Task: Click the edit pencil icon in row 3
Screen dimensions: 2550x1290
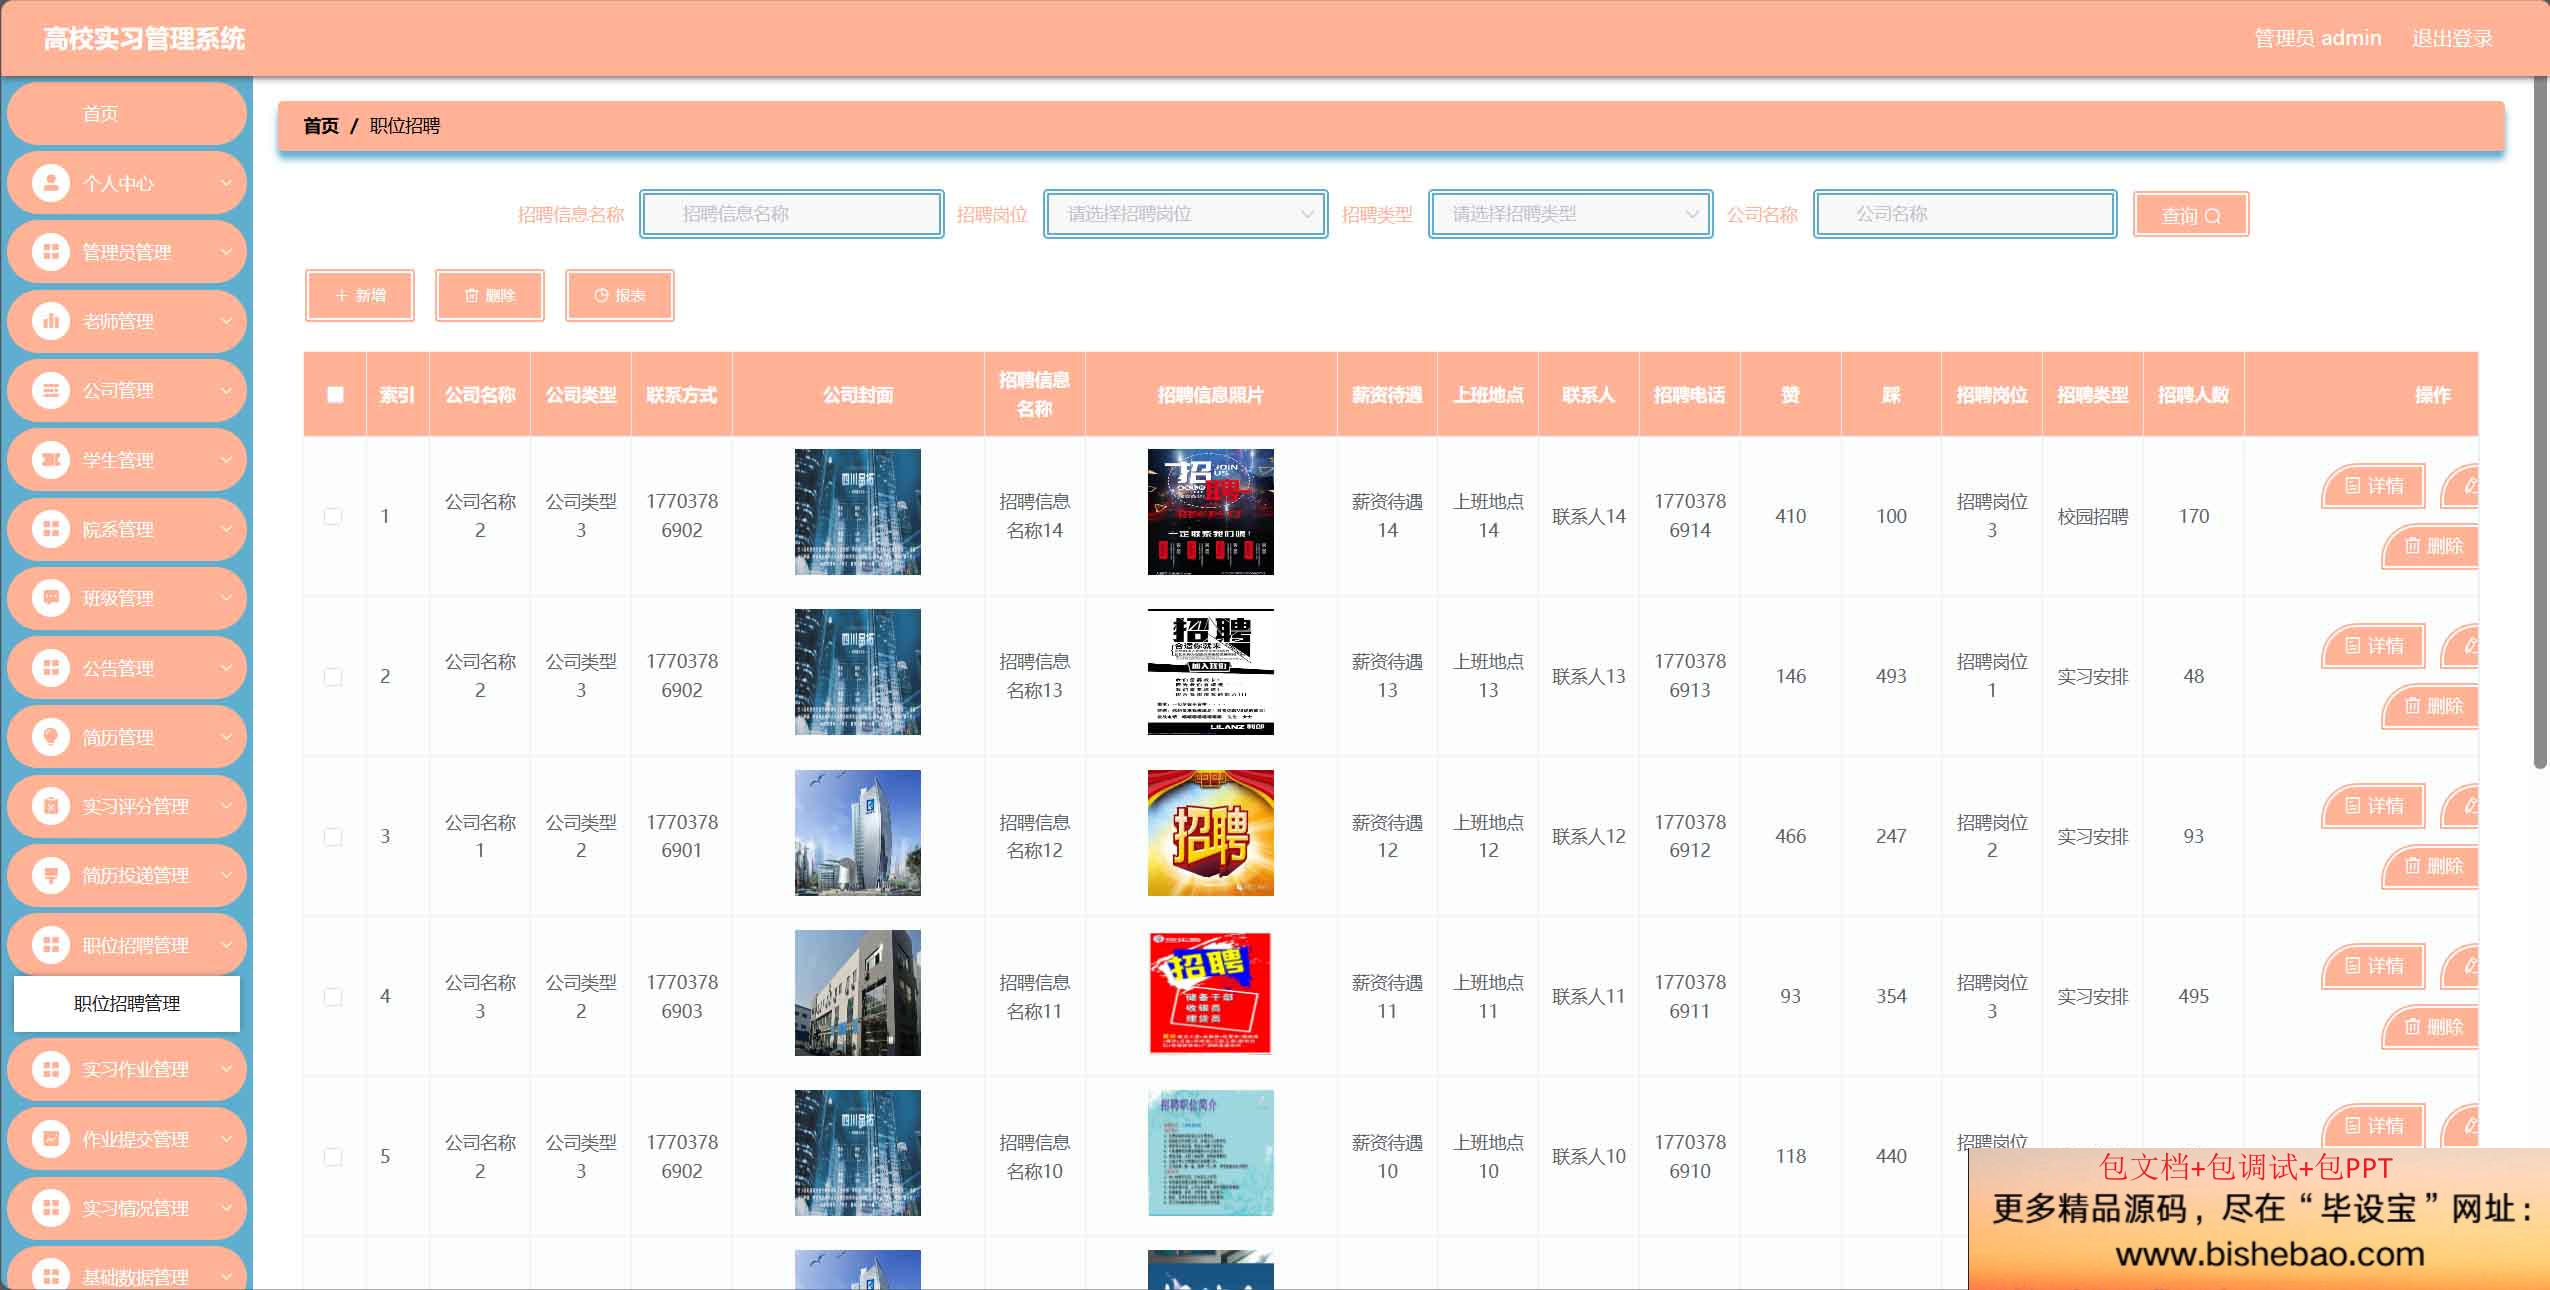Action: coord(2470,806)
